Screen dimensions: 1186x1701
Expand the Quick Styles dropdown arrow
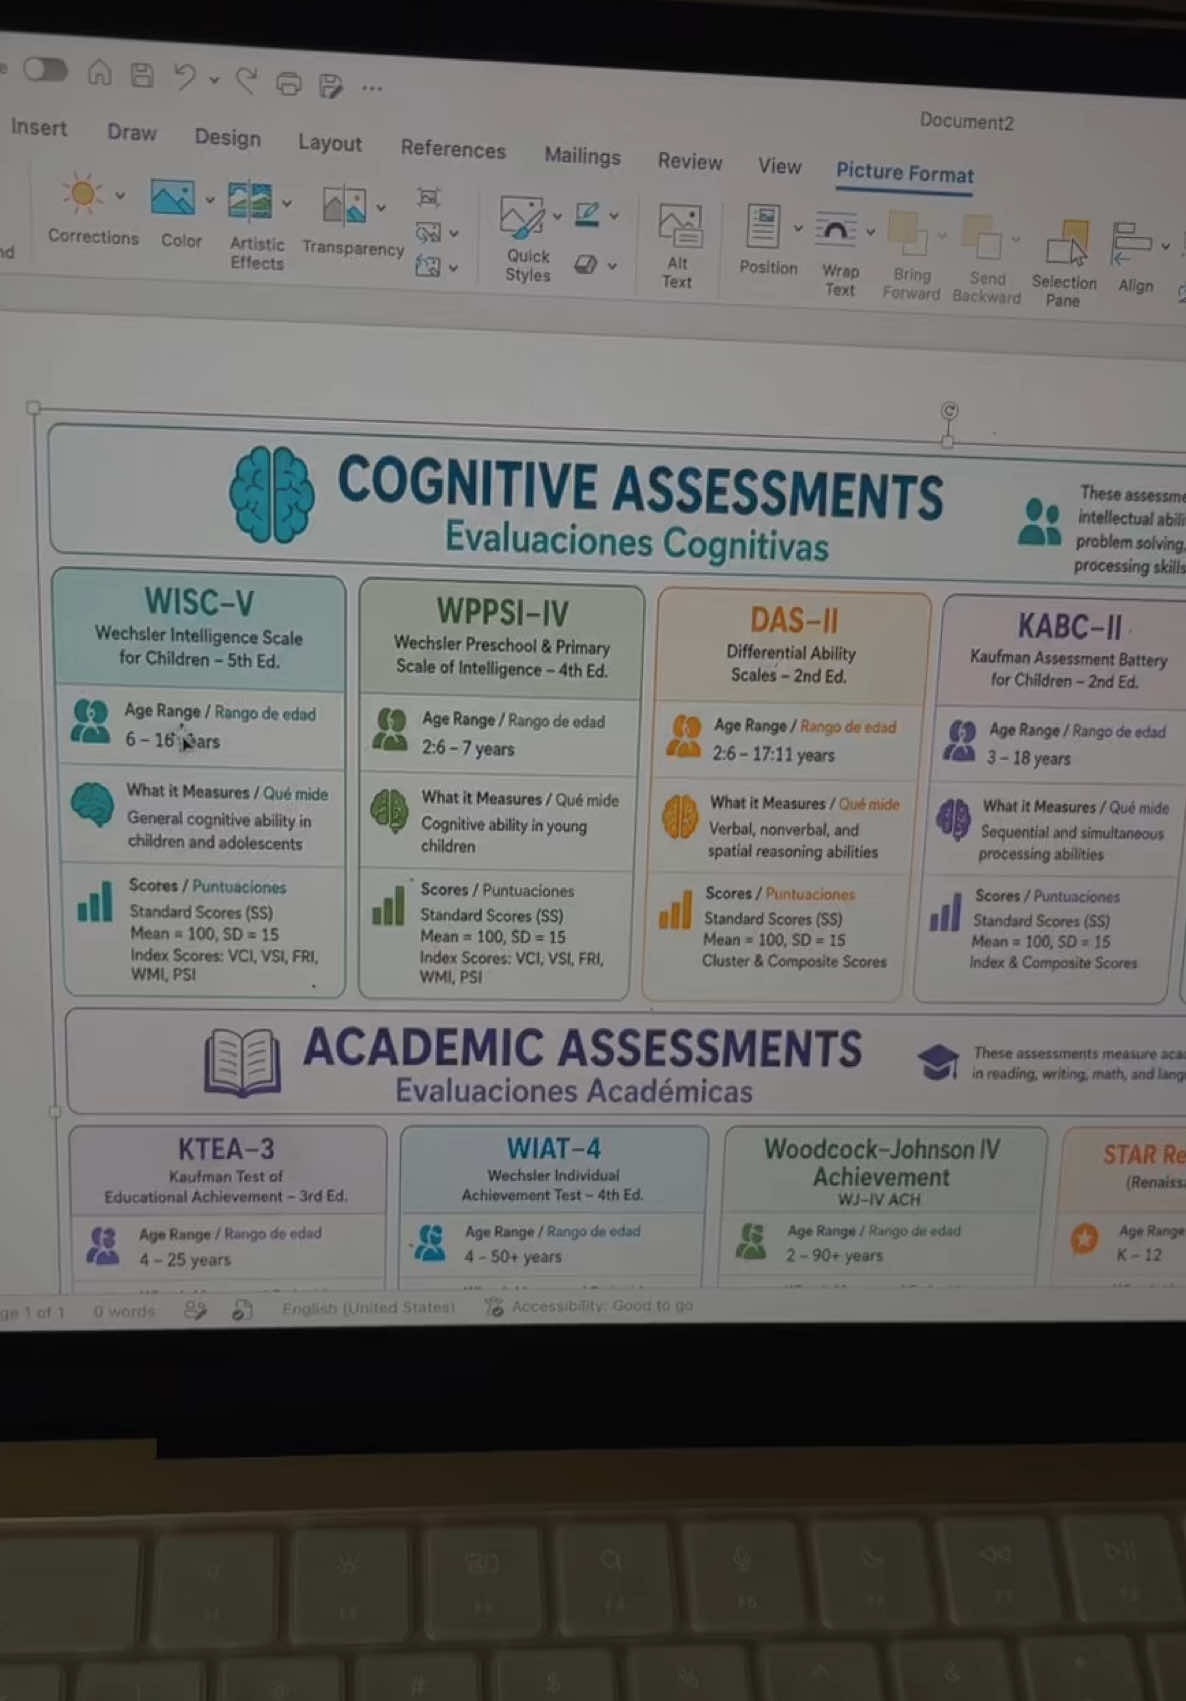(x=557, y=217)
